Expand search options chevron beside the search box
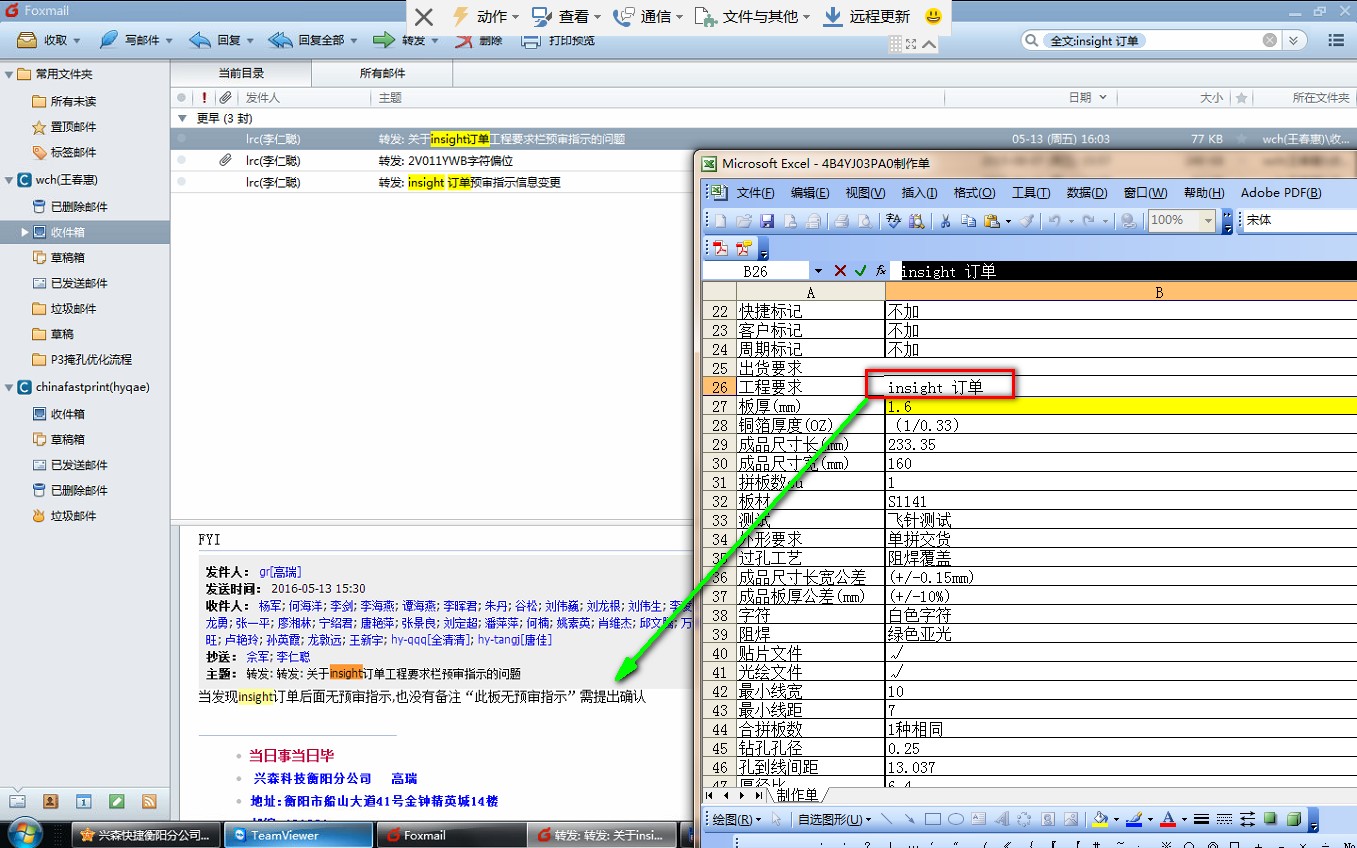This screenshot has height=848, width=1357. point(1294,41)
